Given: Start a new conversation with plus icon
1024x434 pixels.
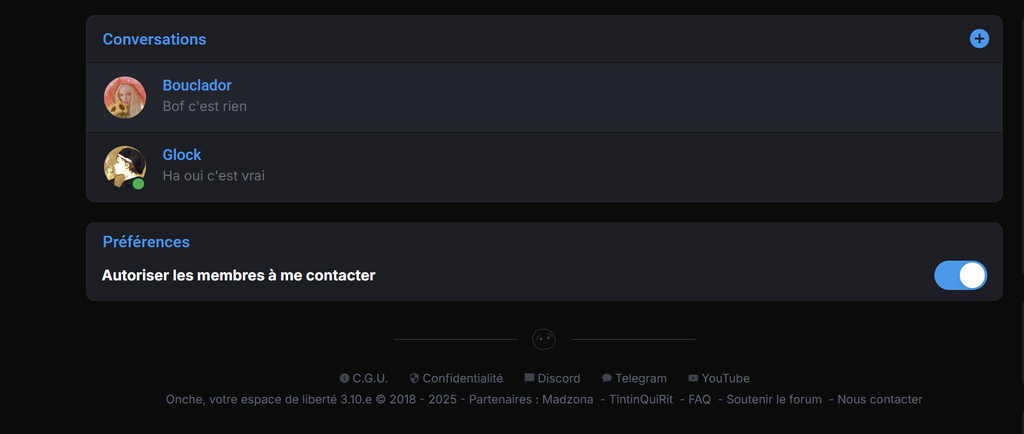Looking at the screenshot, I should [x=979, y=39].
